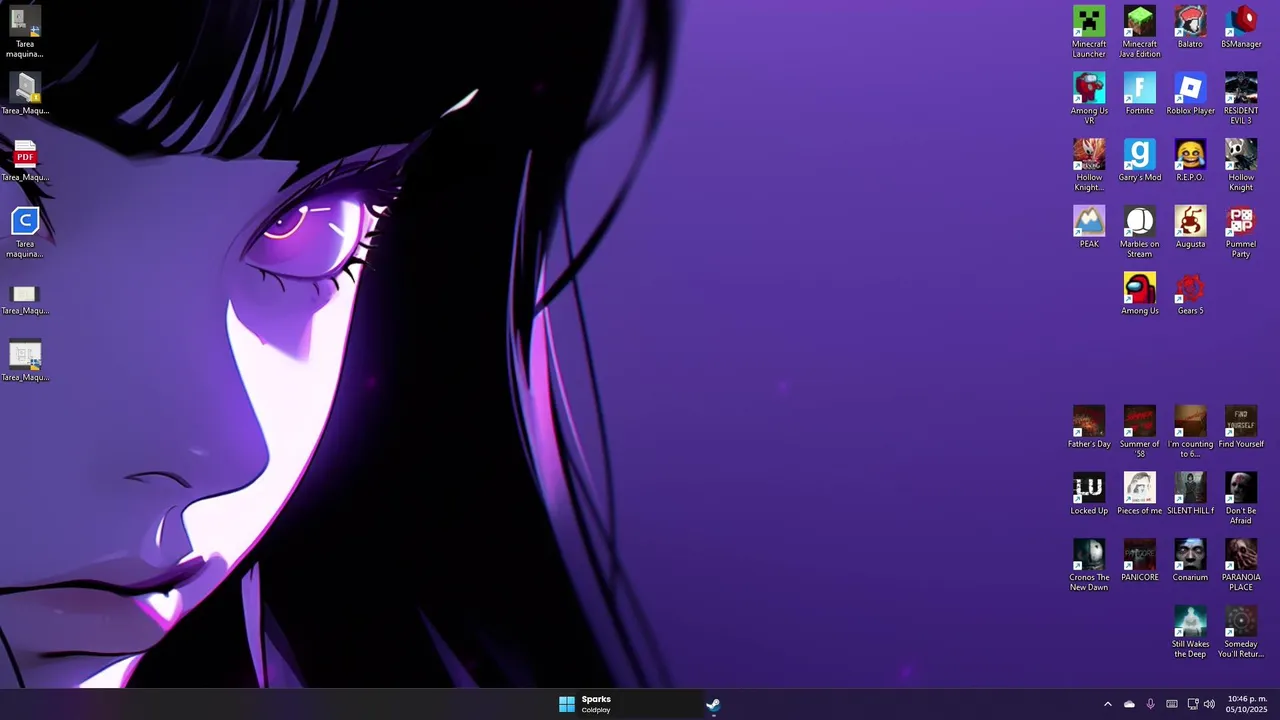
Task: Open the network status tray icon
Action: coord(1193,705)
